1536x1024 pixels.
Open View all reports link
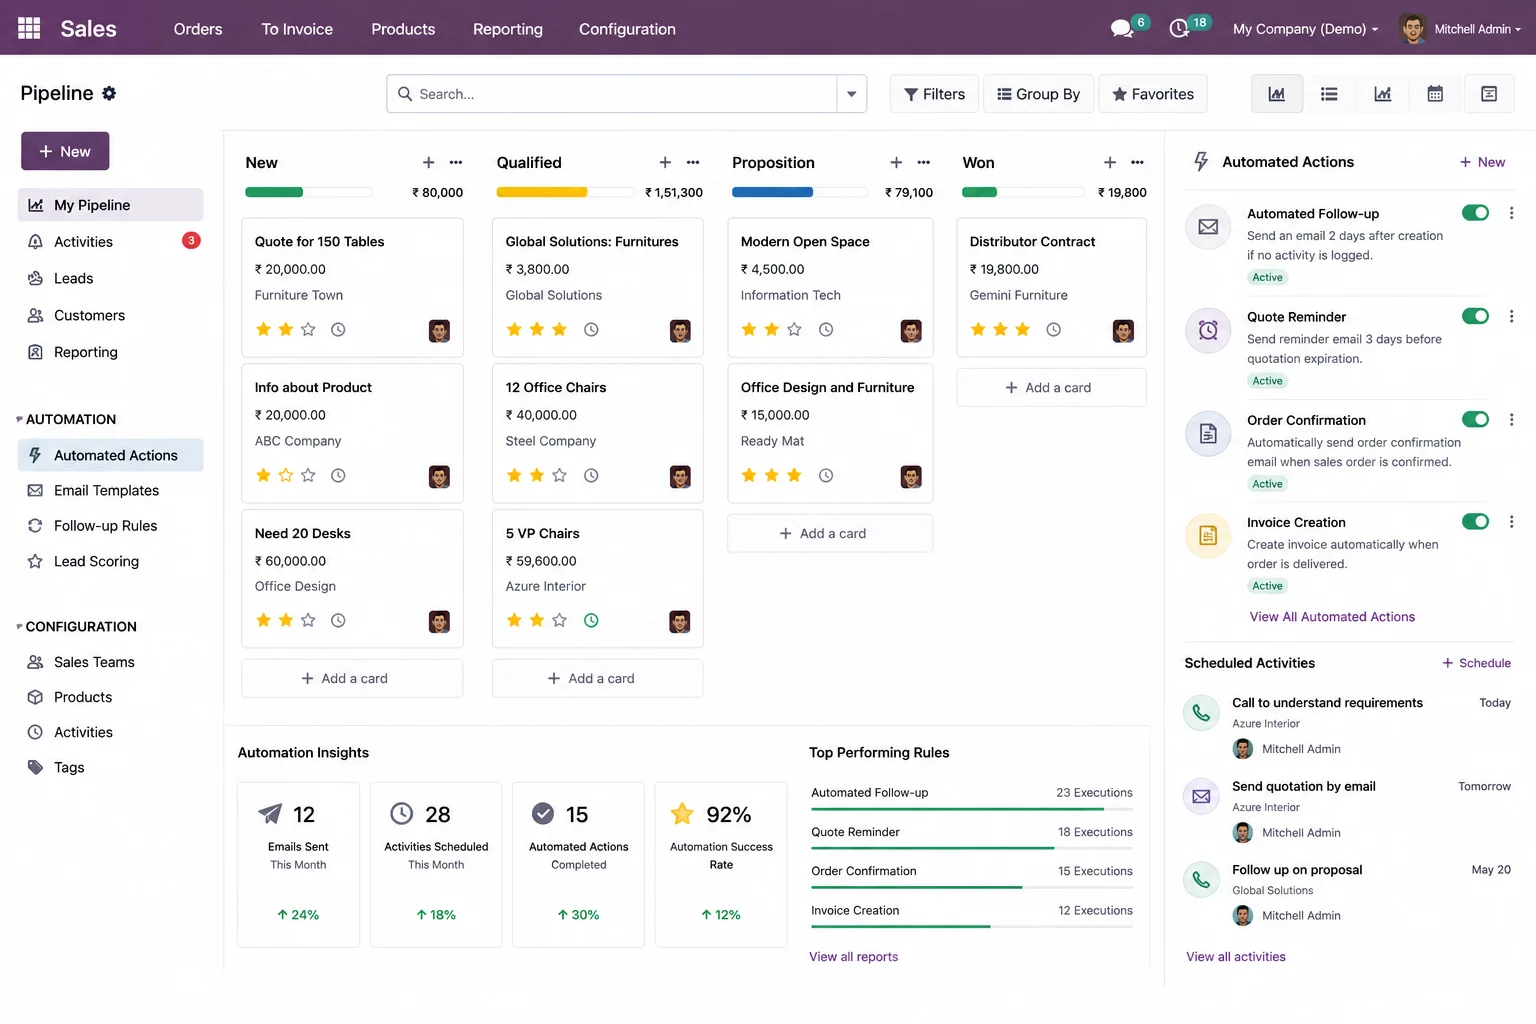point(853,957)
